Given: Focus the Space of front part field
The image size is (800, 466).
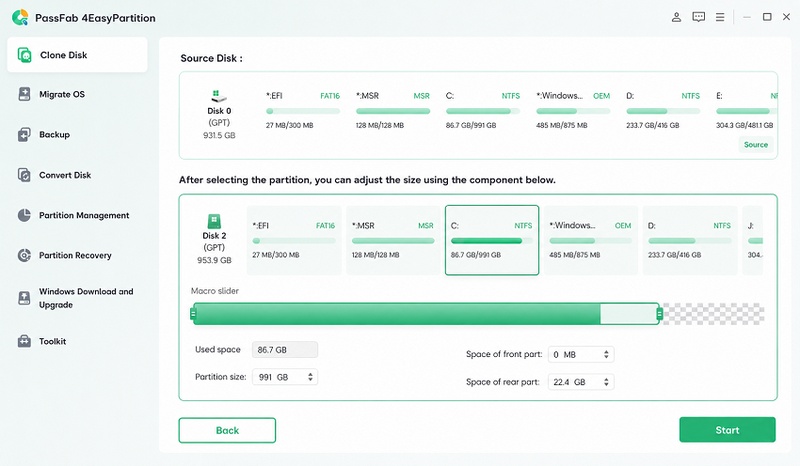Looking at the screenshot, I should tap(581, 354).
